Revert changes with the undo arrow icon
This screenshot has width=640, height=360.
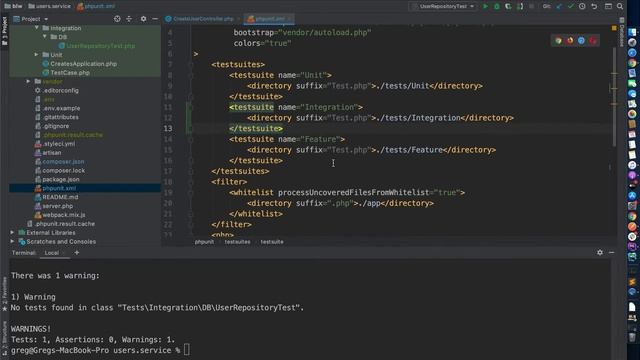coord(594,6)
